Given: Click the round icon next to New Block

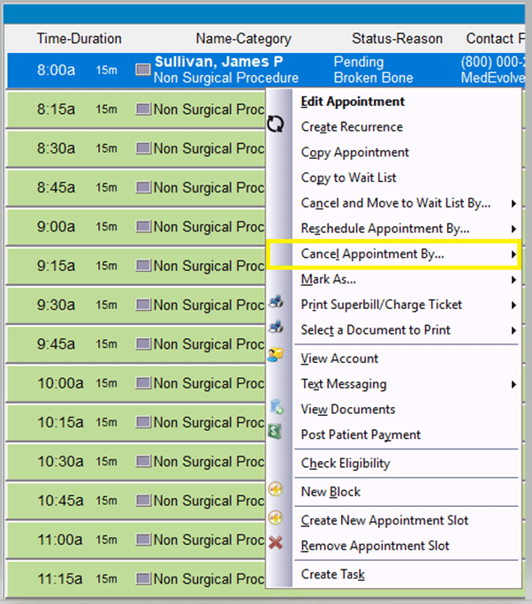Looking at the screenshot, I should (275, 489).
